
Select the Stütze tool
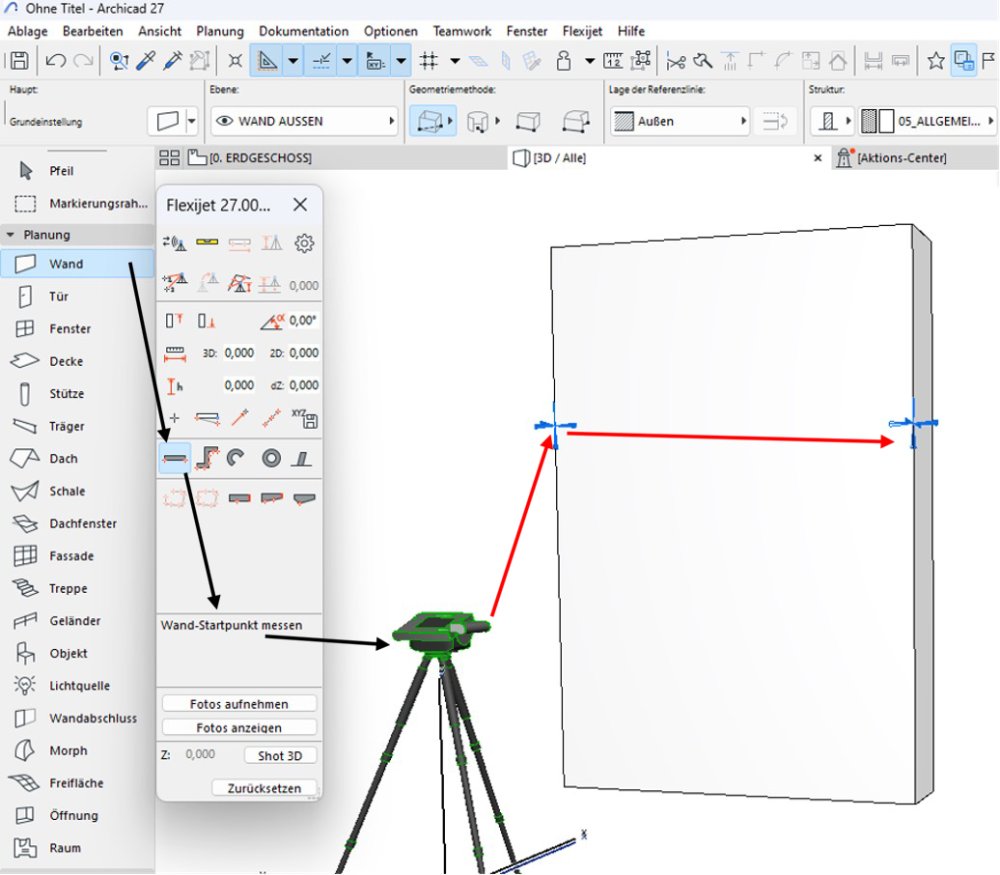click(x=77, y=393)
